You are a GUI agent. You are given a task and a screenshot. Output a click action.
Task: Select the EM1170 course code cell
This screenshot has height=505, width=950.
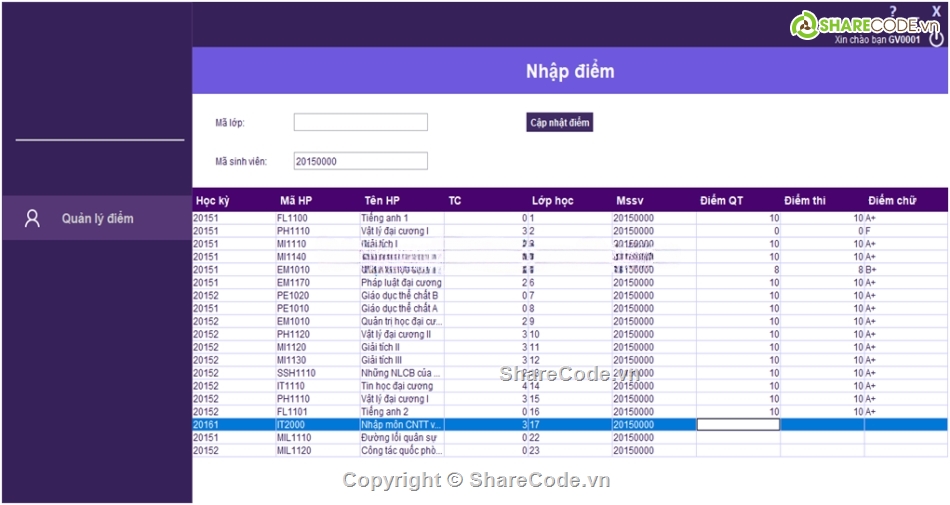(x=318, y=282)
